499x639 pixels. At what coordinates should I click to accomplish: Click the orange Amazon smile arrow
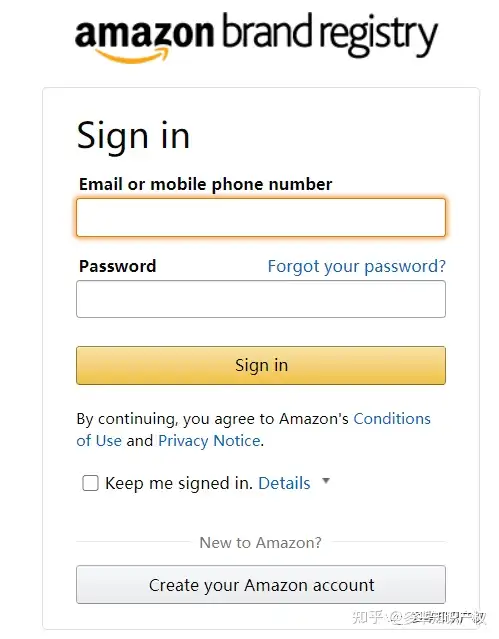pos(131,55)
